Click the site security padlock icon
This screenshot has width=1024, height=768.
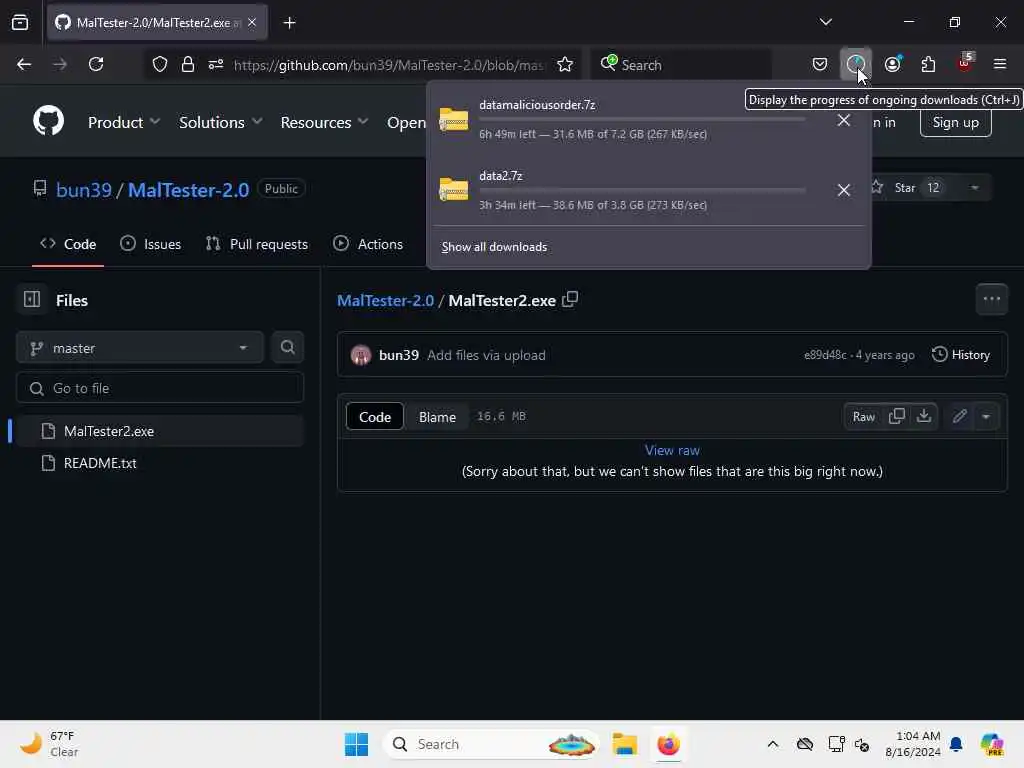(x=188, y=64)
